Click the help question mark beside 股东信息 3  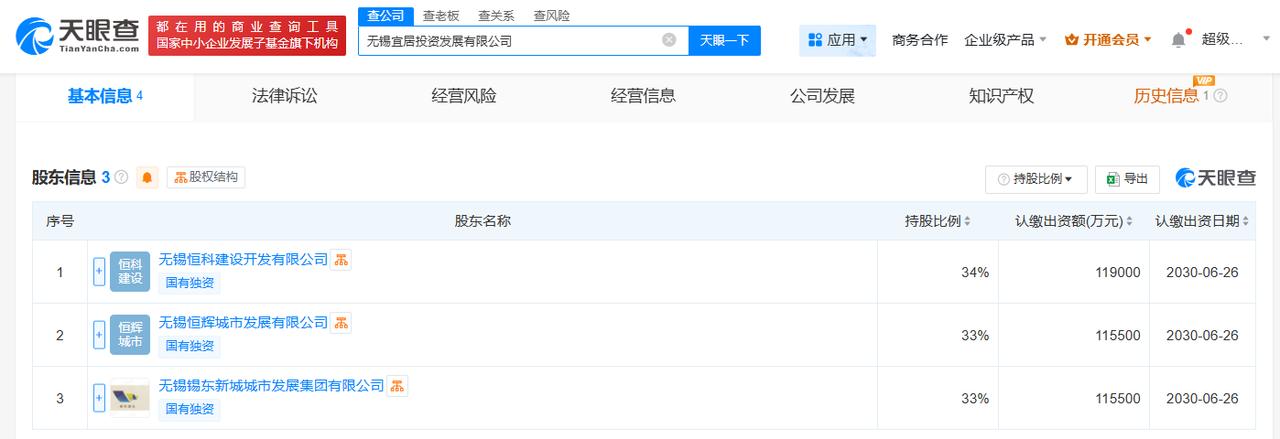click(121, 178)
